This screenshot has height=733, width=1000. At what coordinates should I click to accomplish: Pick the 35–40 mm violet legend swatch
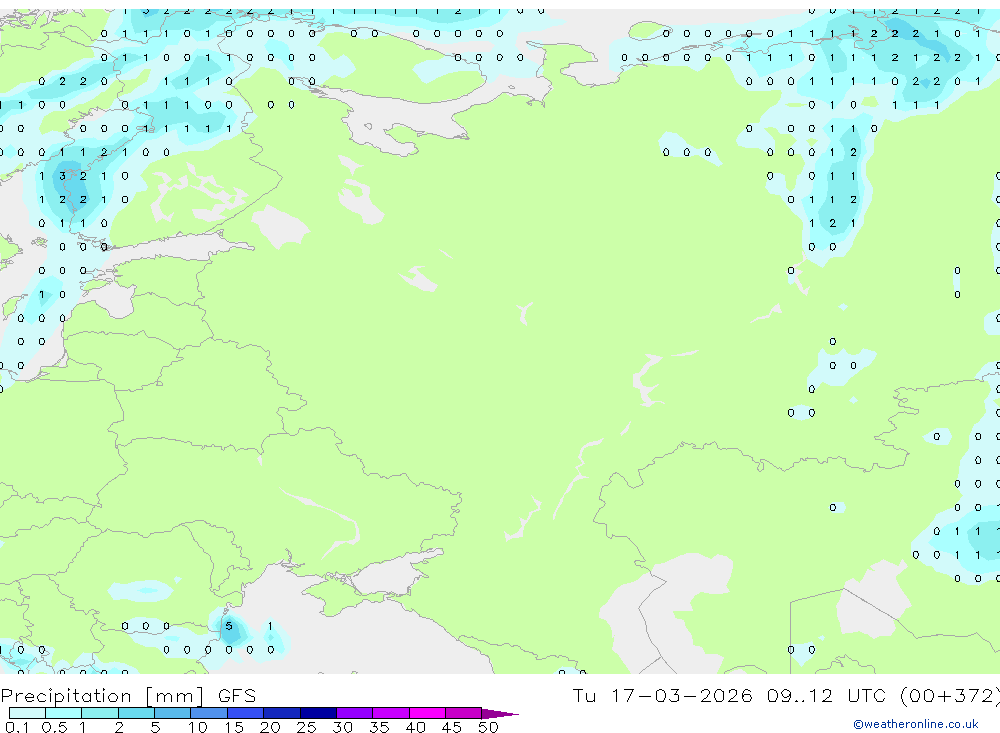[x=391, y=713]
